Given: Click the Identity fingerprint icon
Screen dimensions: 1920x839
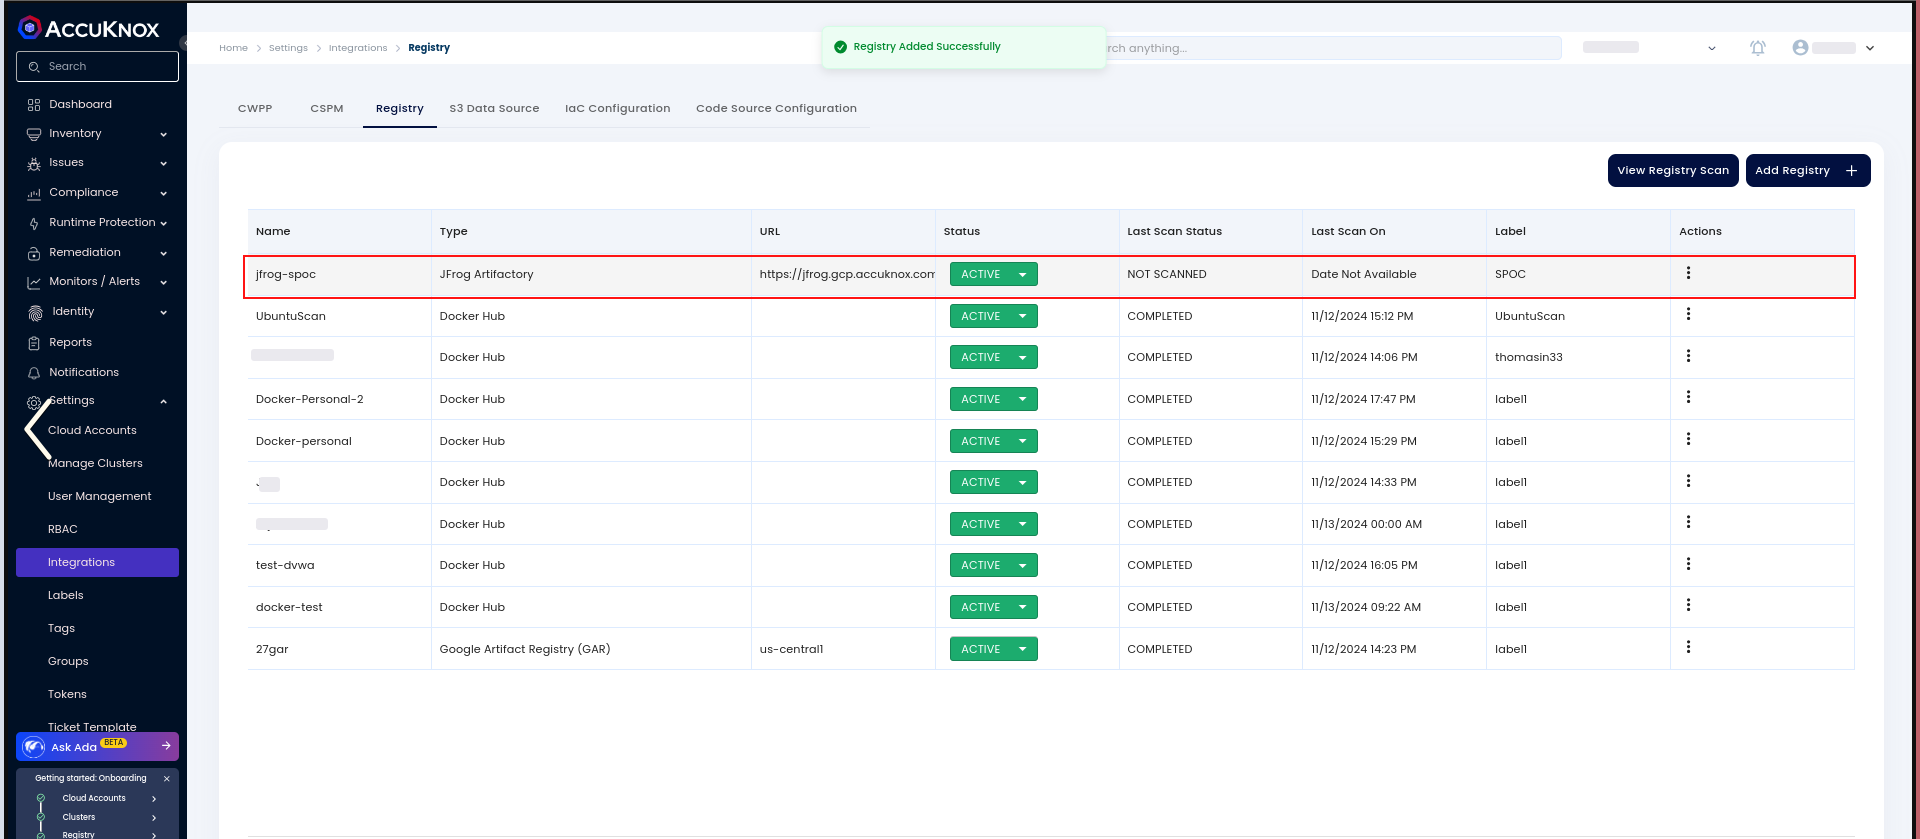Looking at the screenshot, I should pos(36,312).
